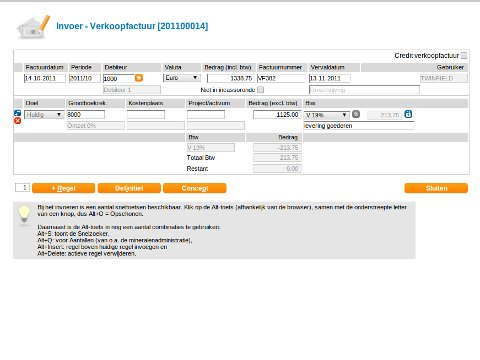
Task: Tick the Credit verkoopfactuur checkbox
Action: (x=464, y=55)
